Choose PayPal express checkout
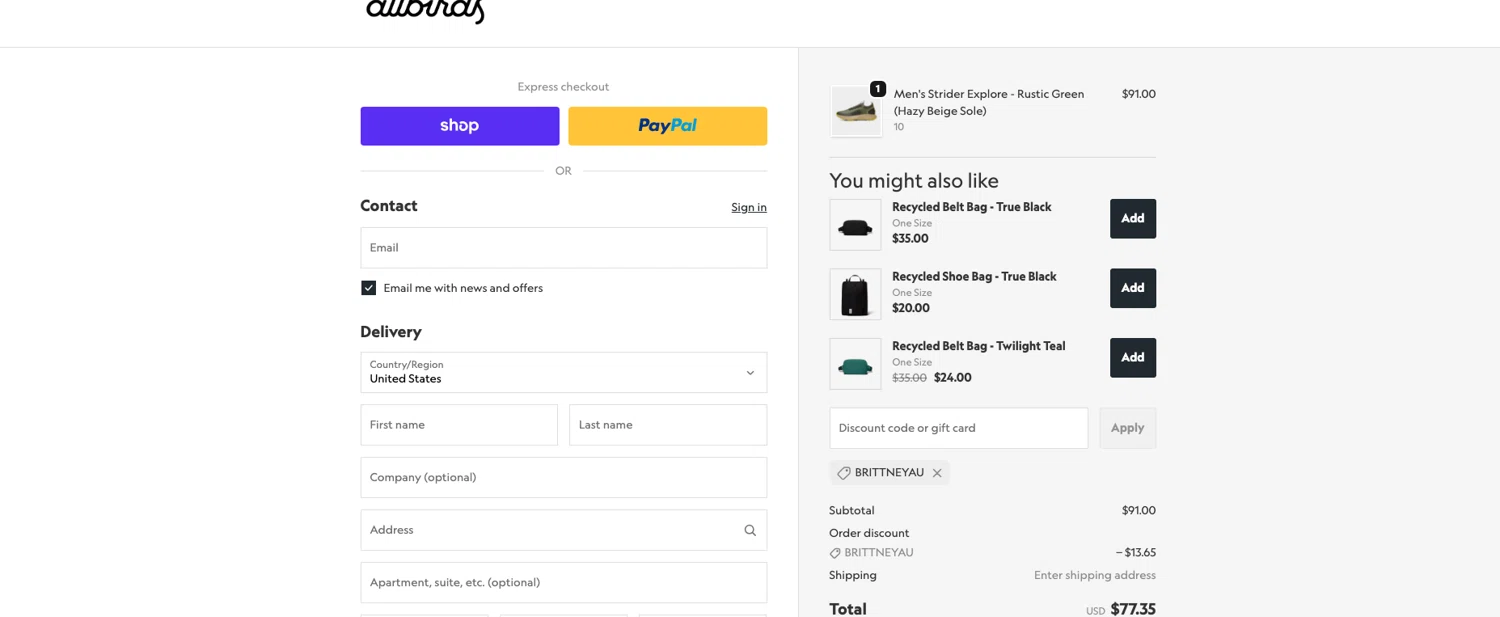 click(x=667, y=126)
